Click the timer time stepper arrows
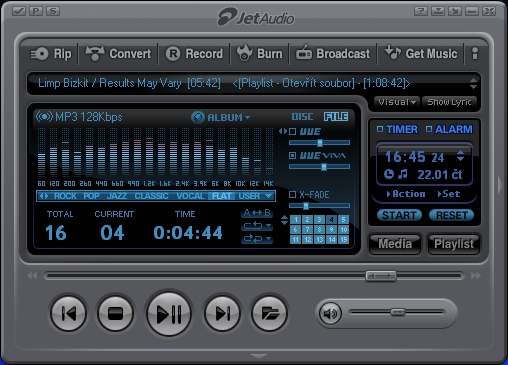This screenshot has height=365, width=508. [460, 156]
